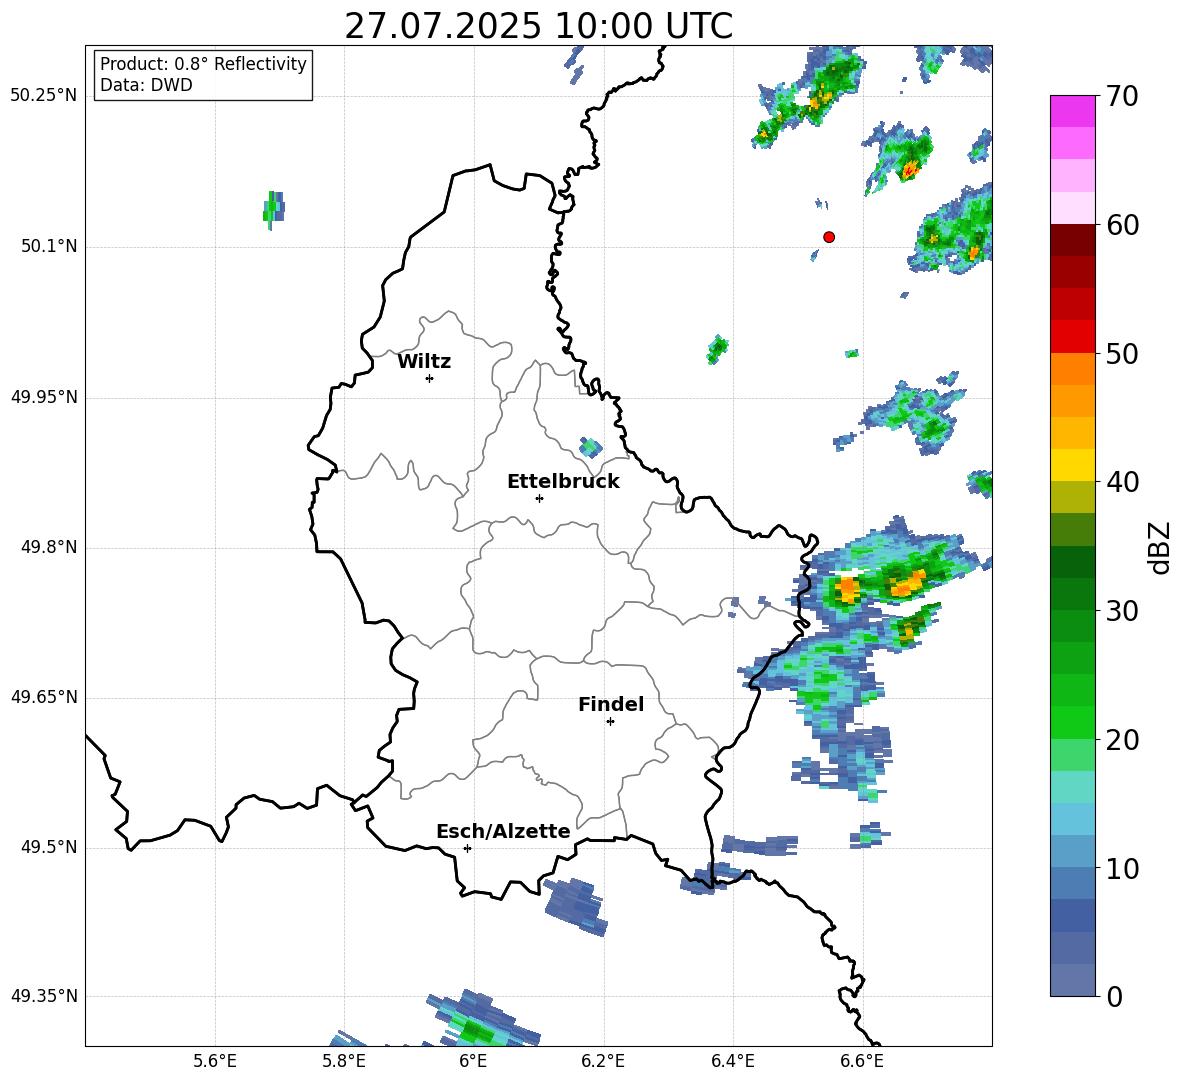Click the Ettelbruck city label
Image resolution: width=1184 pixels, height=1081 pixels.
pyautogui.click(x=563, y=482)
